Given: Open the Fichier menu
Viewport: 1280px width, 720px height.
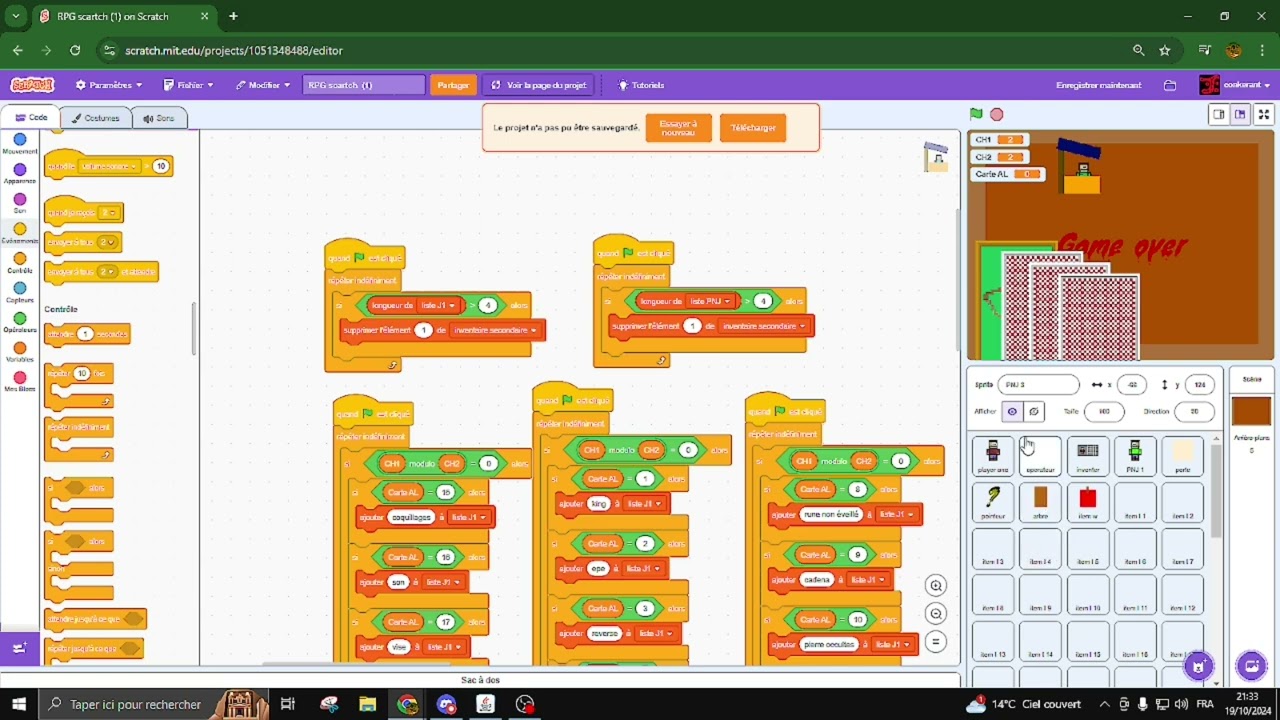Looking at the screenshot, I should tap(189, 85).
